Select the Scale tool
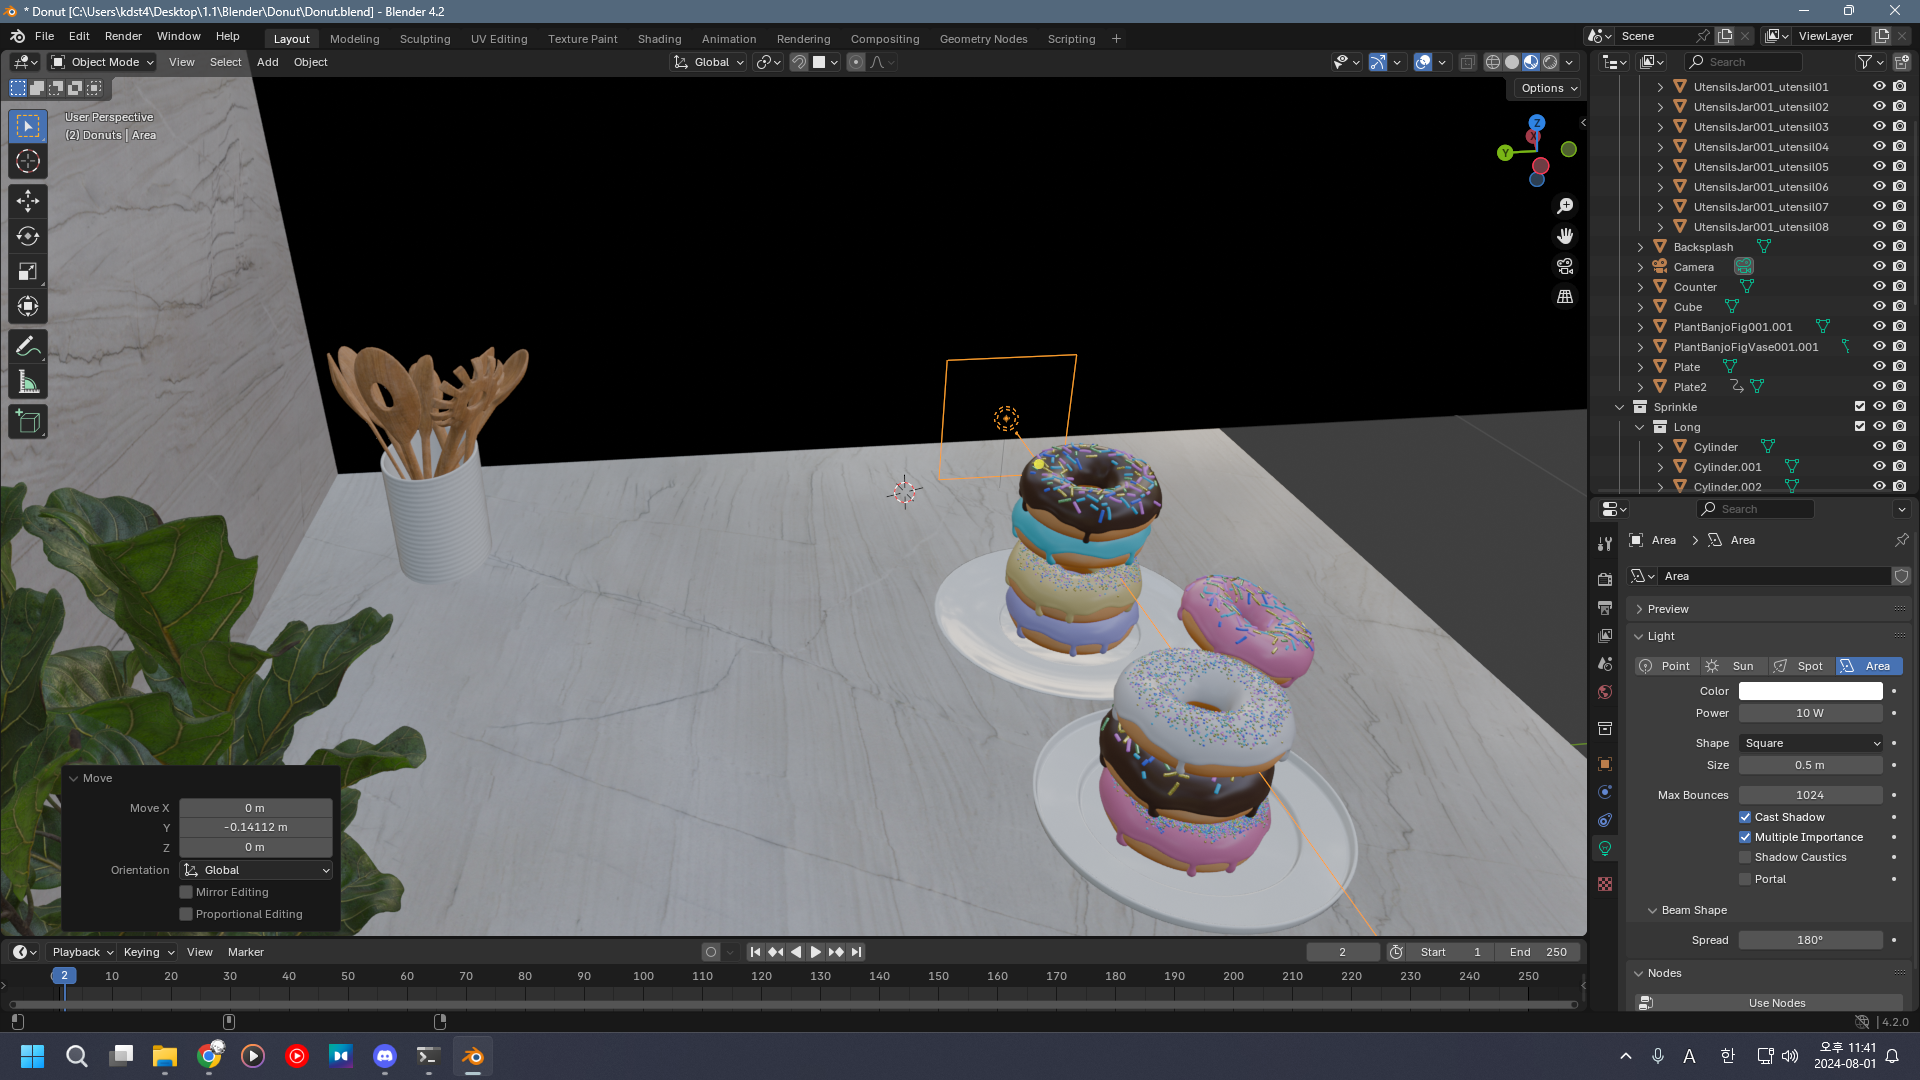Screen dimensions: 1920x1080 pyautogui.click(x=28, y=272)
